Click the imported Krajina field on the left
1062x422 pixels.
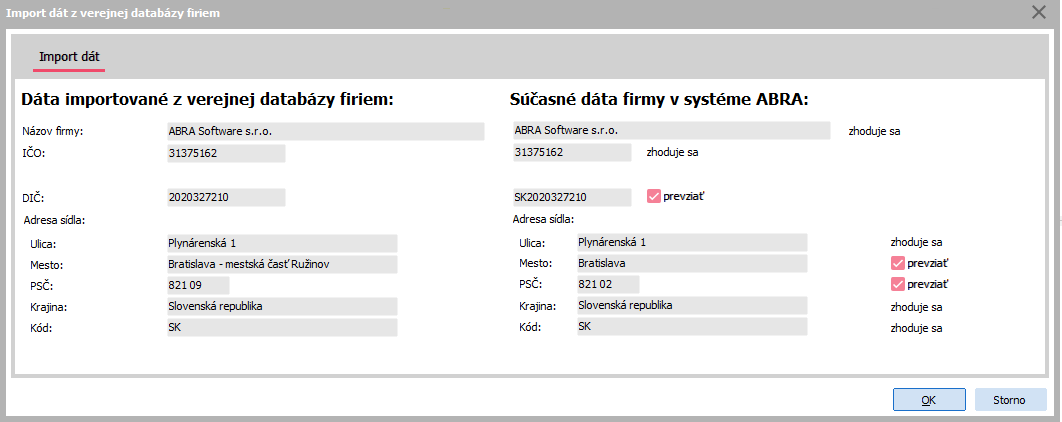[282, 306]
